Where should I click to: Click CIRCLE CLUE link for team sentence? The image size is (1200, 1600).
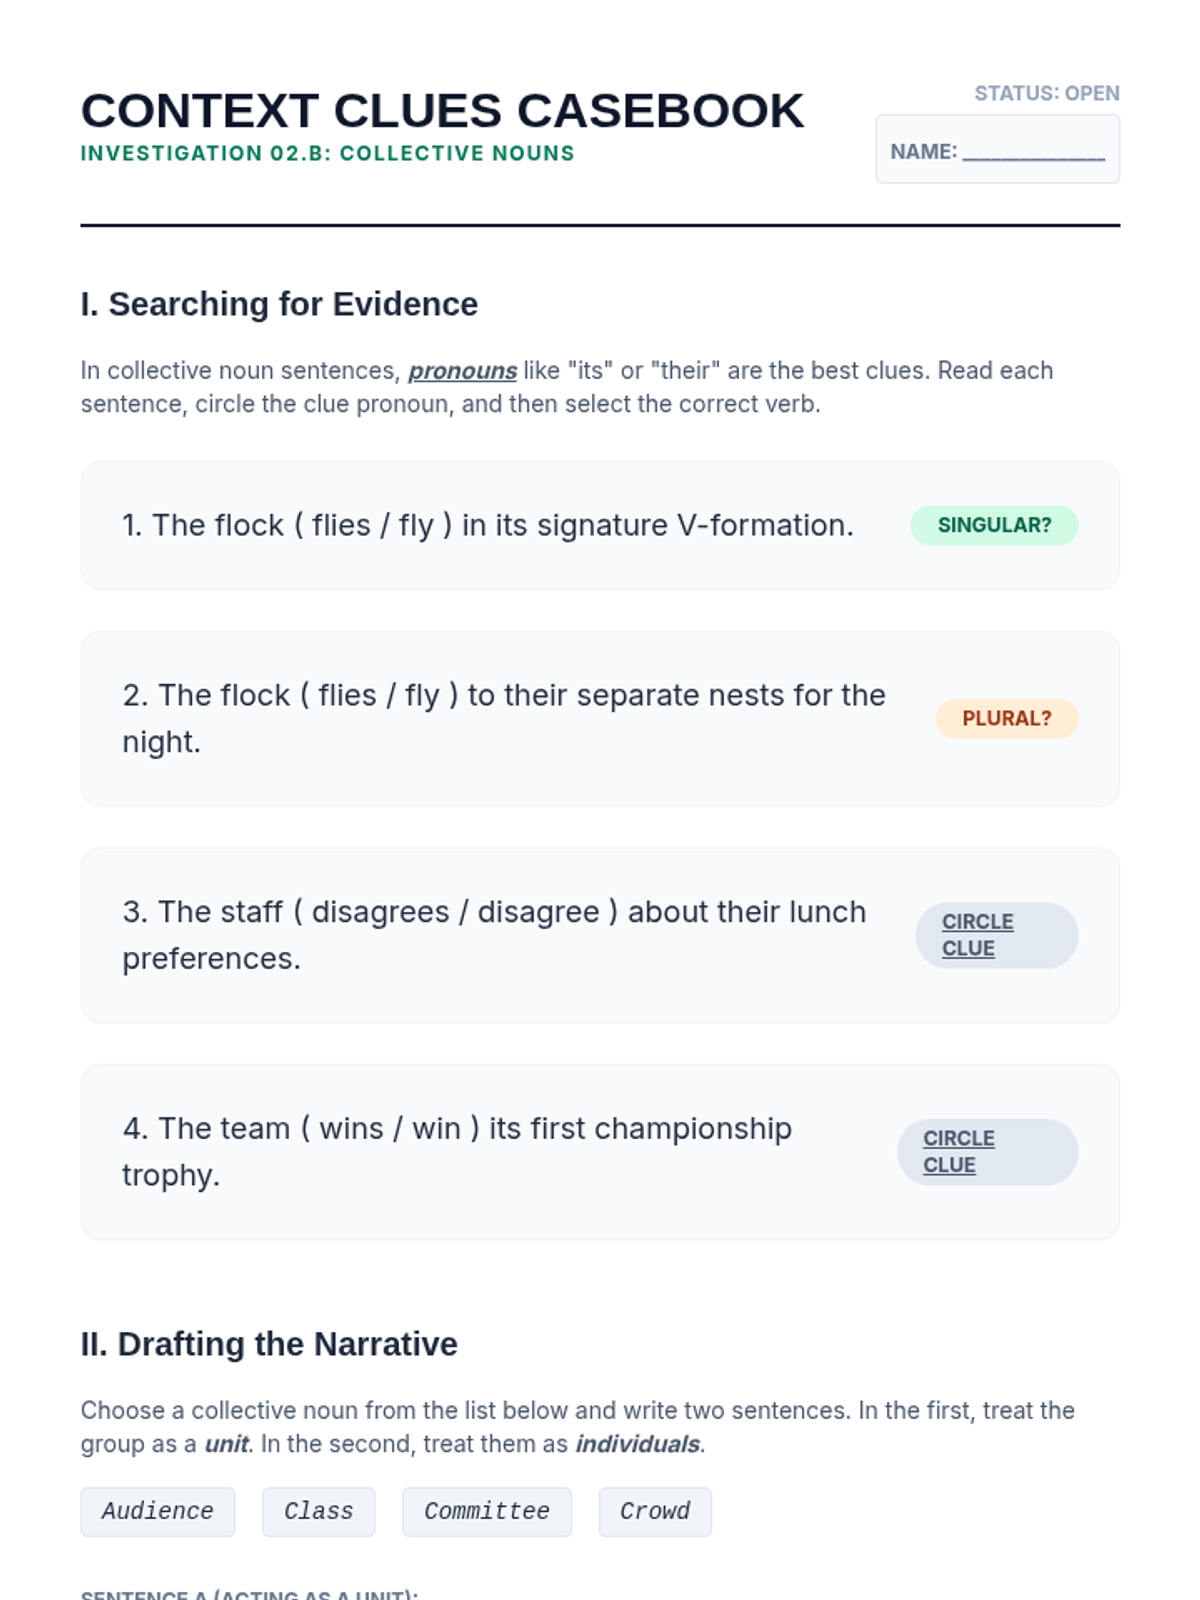coord(958,1152)
